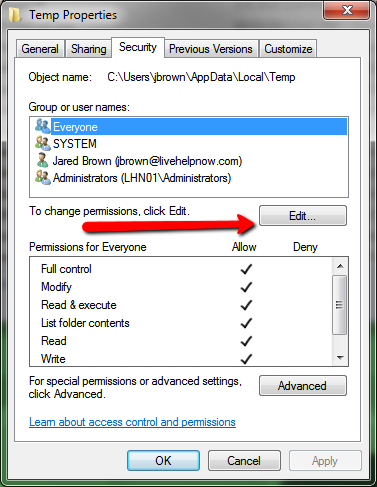The image size is (377, 487).
Task: Click the Read & execute permission row
Action: (x=182, y=305)
